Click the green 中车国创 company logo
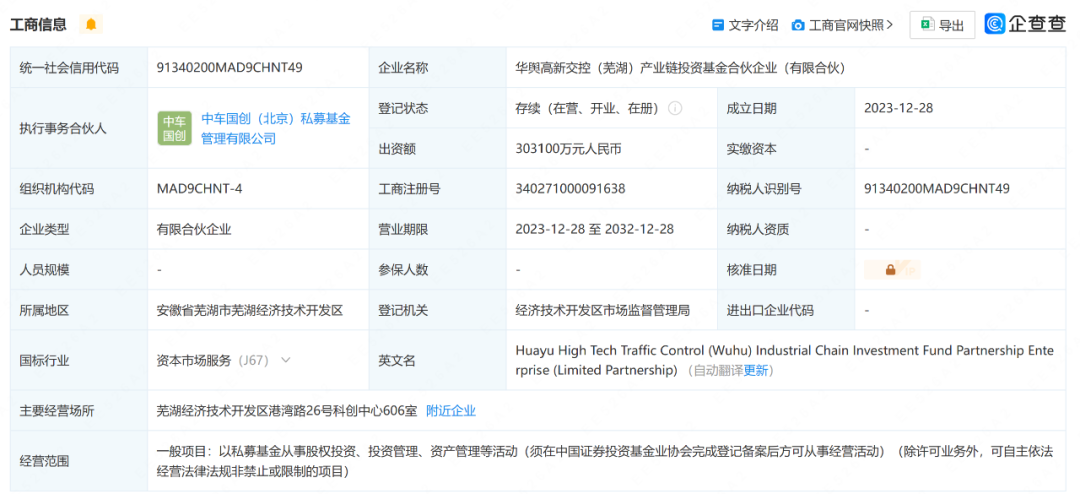 [x=174, y=128]
